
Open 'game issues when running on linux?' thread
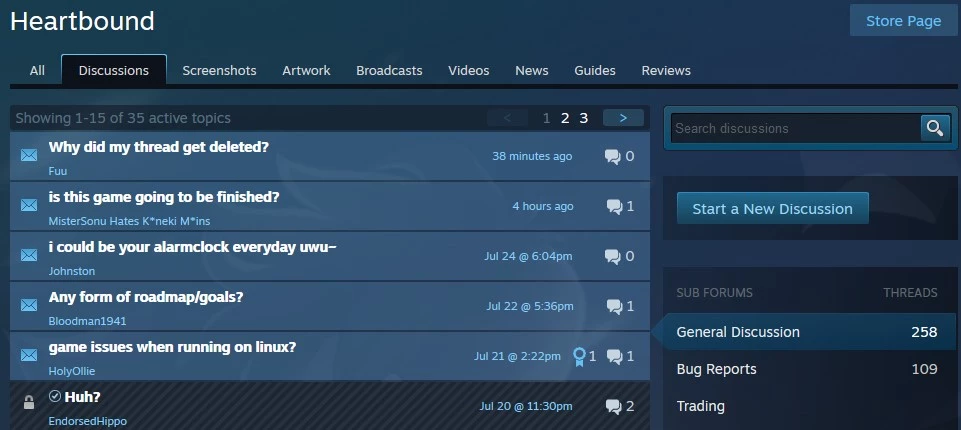(172, 347)
